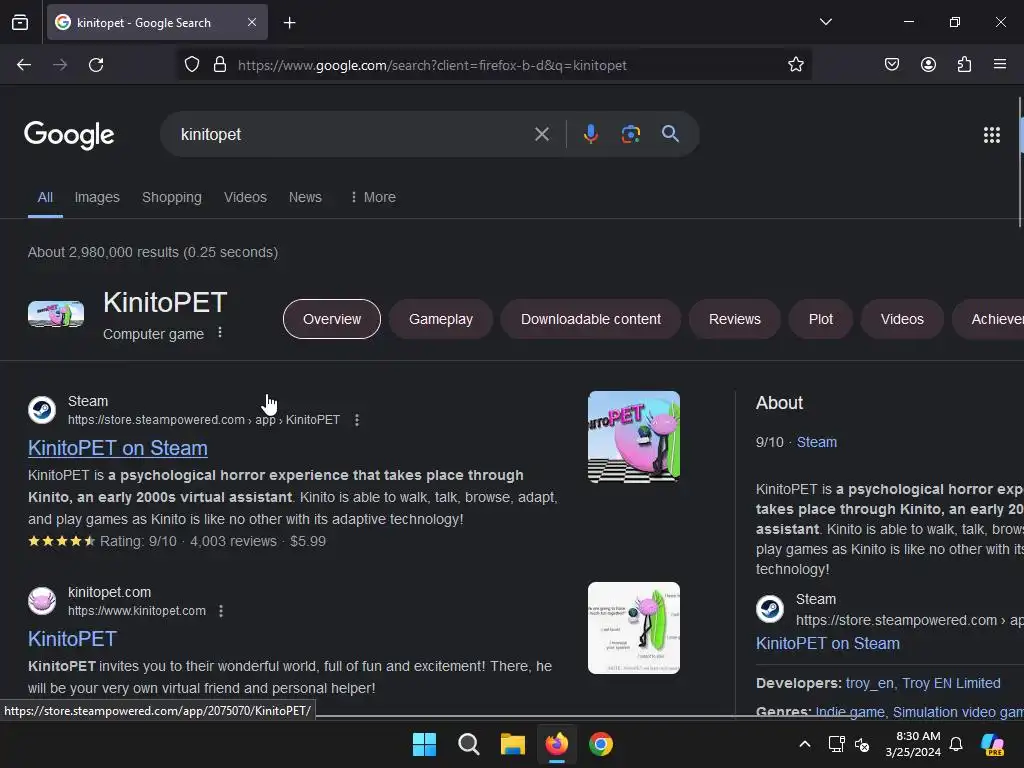Clear the search box with the X icon
1024x768 pixels.
pos(541,135)
